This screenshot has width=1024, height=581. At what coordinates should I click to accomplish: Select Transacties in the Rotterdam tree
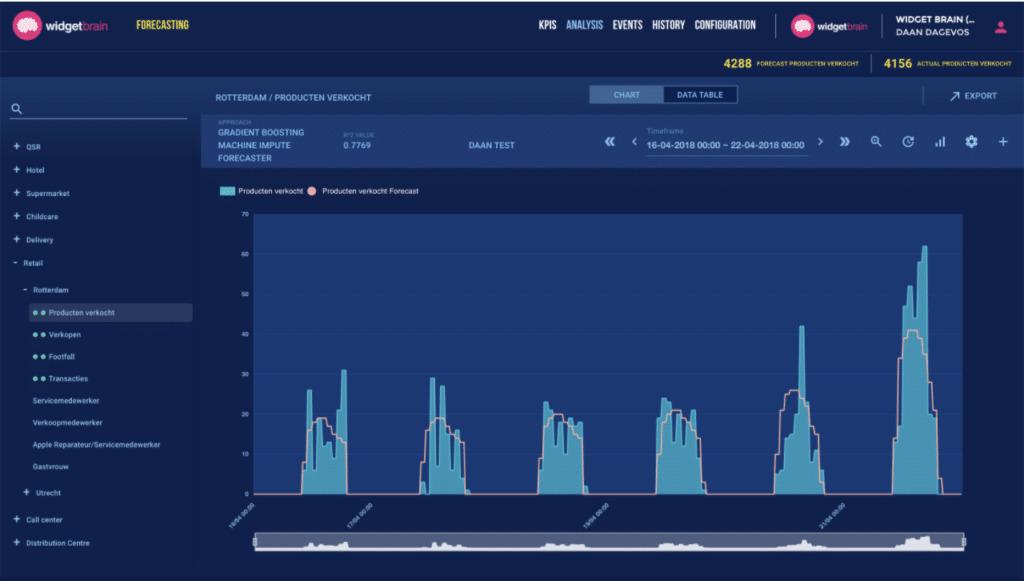pyautogui.click(x=68, y=379)
